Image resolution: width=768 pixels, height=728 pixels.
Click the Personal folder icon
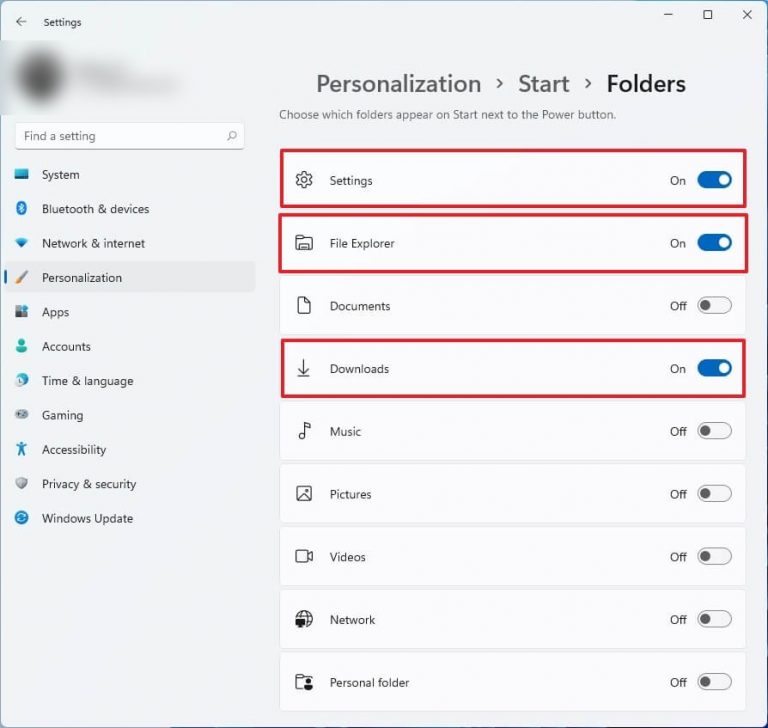coord(304,682)
